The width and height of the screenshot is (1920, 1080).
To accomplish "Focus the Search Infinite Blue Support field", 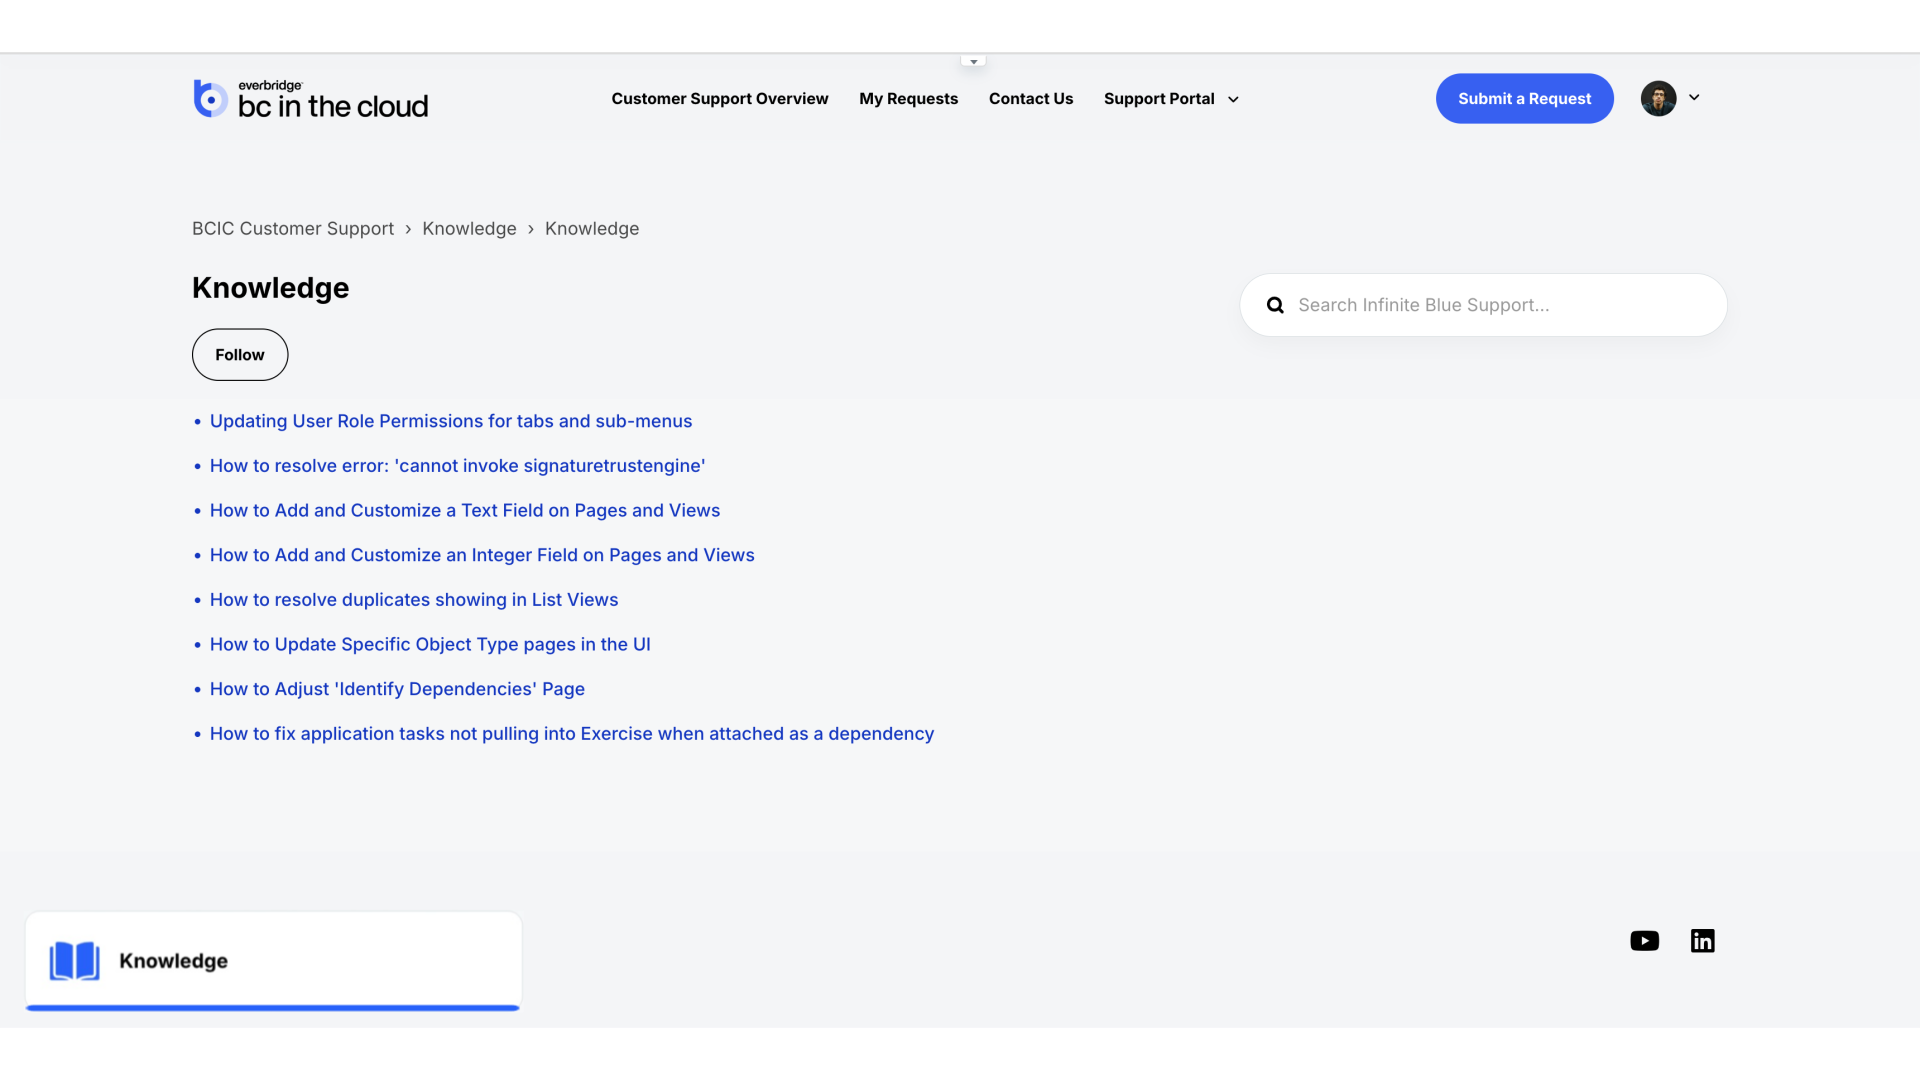I will [1483, 305].
